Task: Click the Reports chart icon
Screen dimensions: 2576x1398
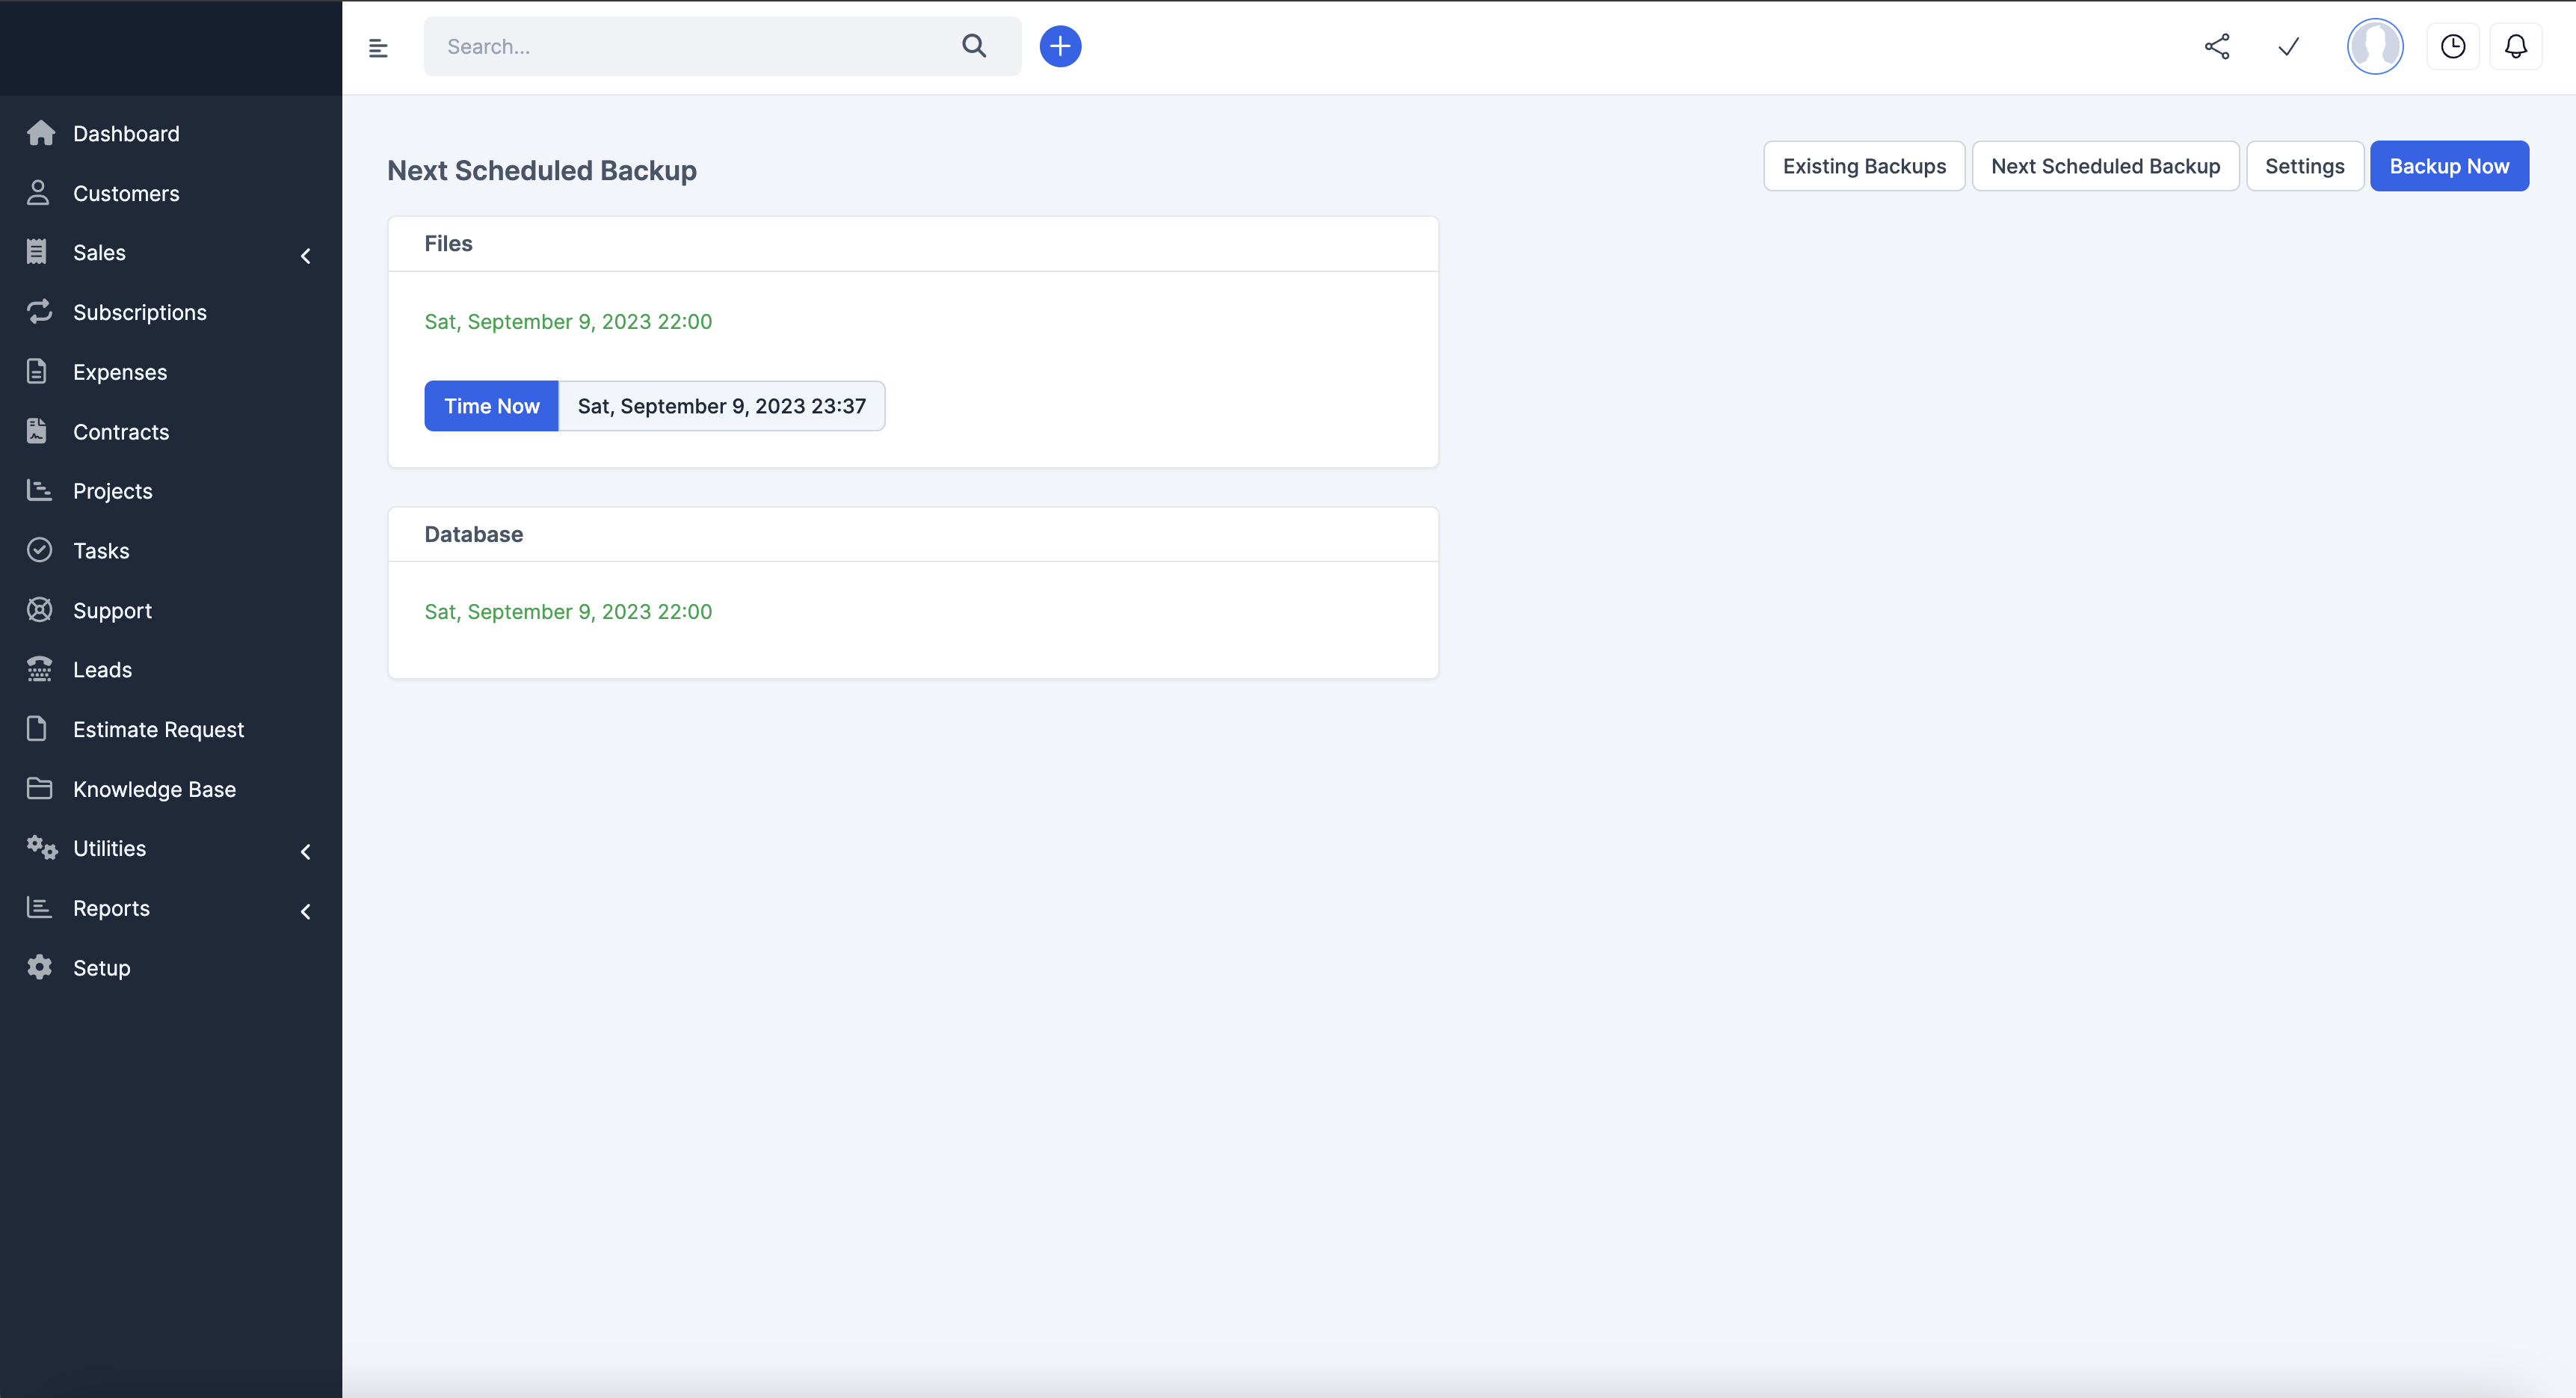Action: pos(39,907)
